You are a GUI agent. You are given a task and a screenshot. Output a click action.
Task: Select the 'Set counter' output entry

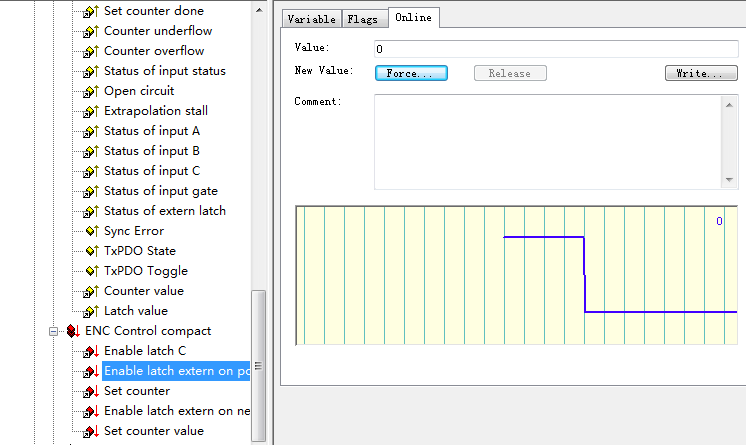point(137,391)
